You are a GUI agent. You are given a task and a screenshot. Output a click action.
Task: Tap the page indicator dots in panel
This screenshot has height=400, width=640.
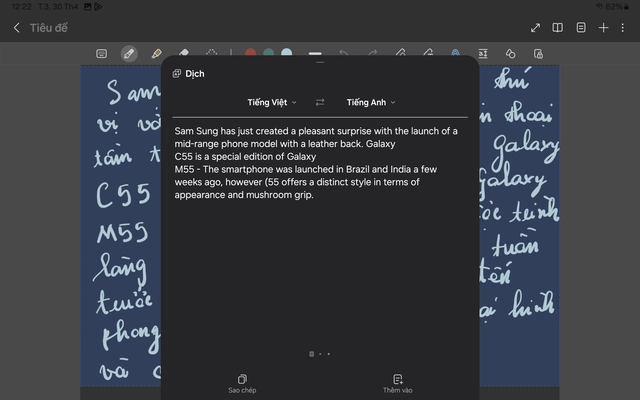(320, 354)
